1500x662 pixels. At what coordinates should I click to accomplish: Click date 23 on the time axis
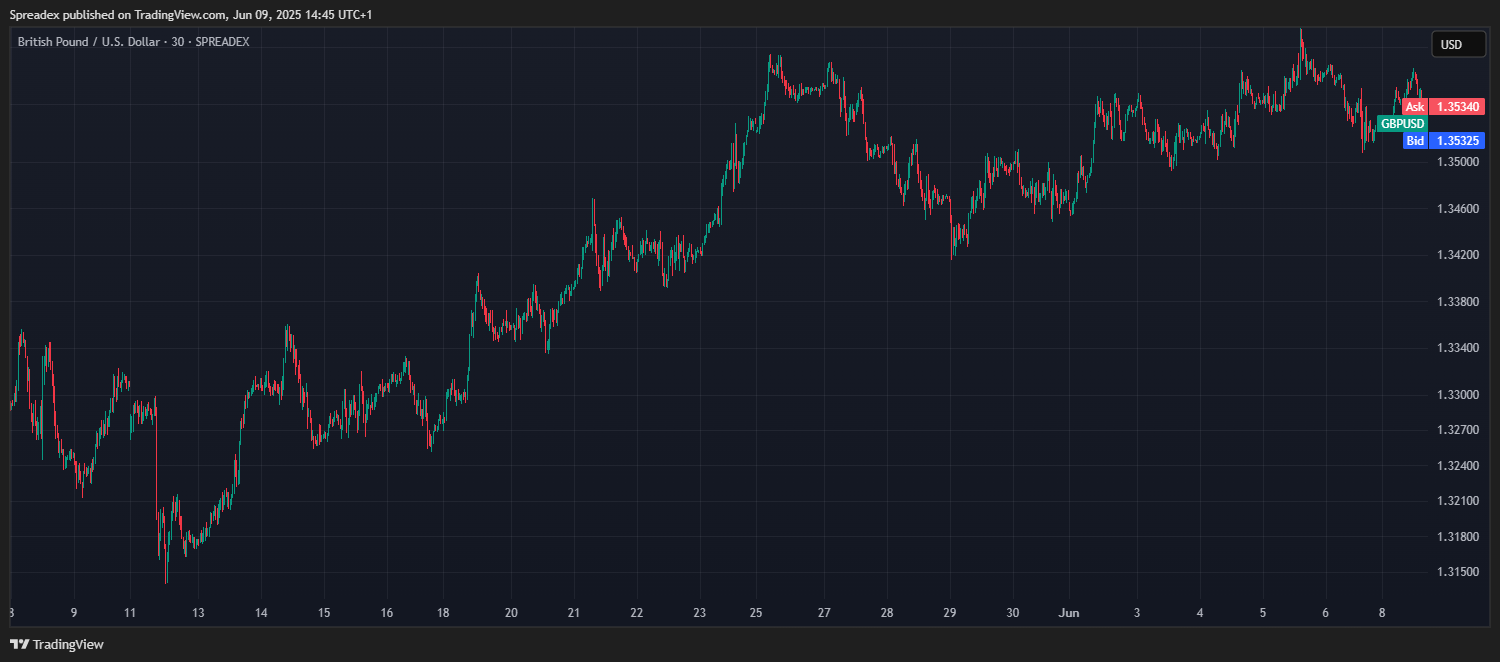point(699,613)
